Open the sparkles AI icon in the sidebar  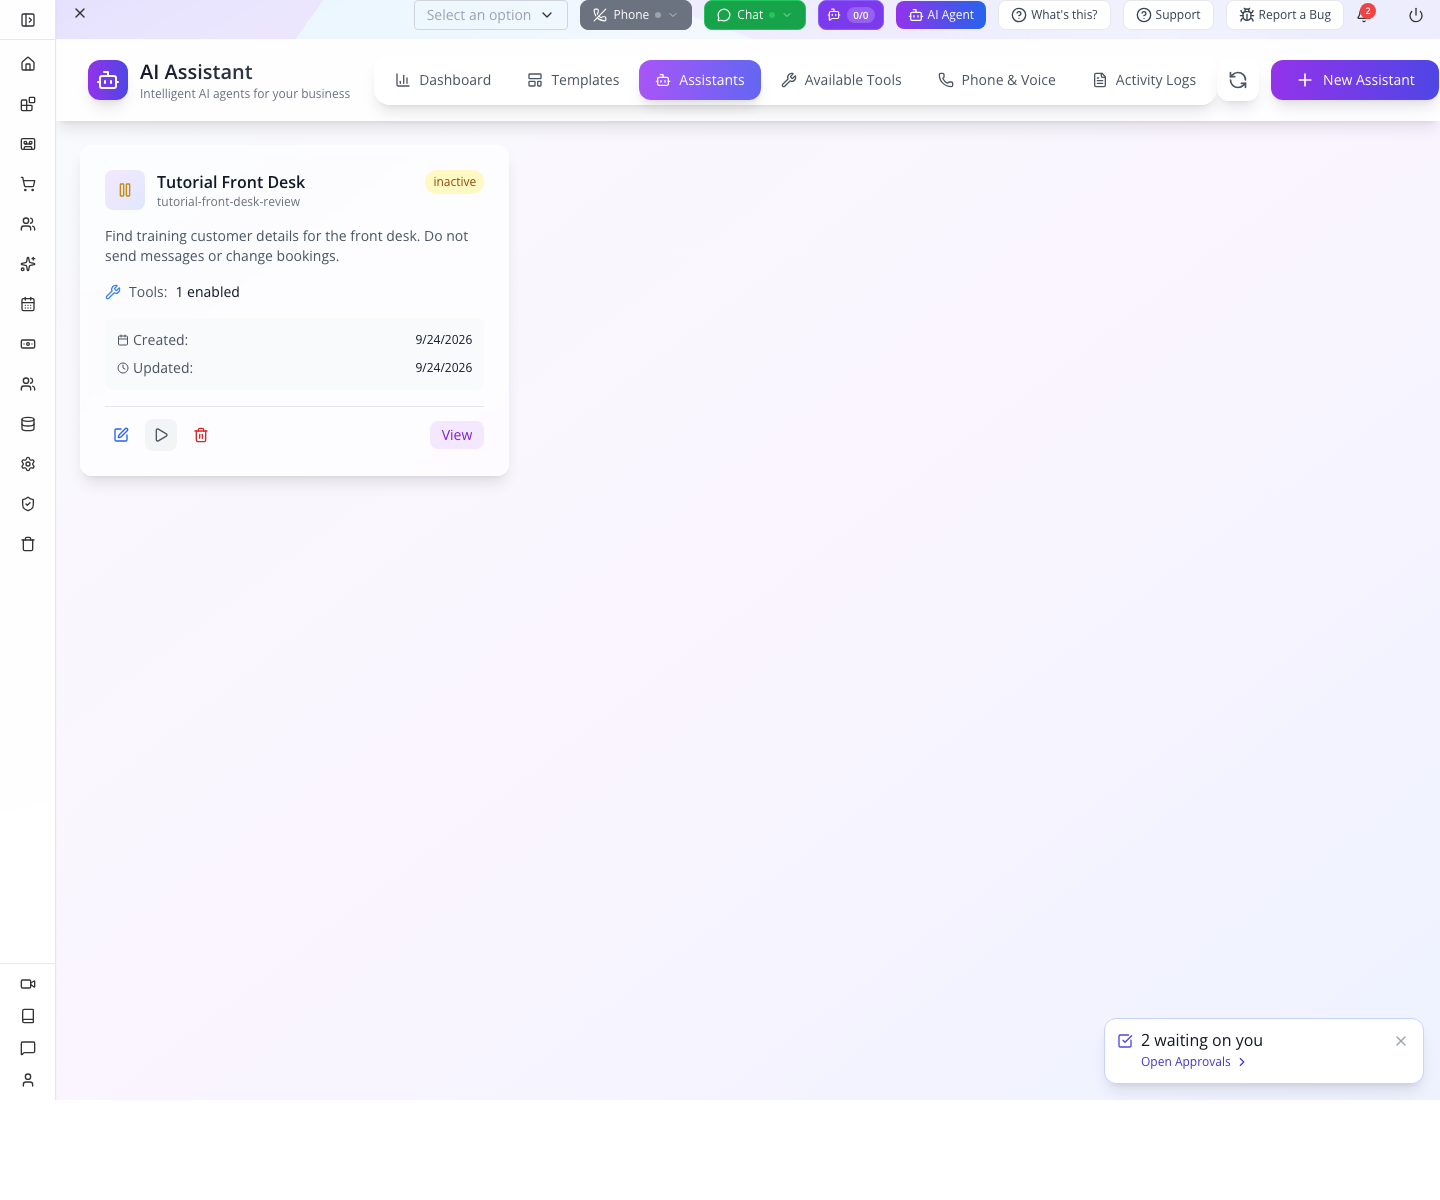click(28, 264)
